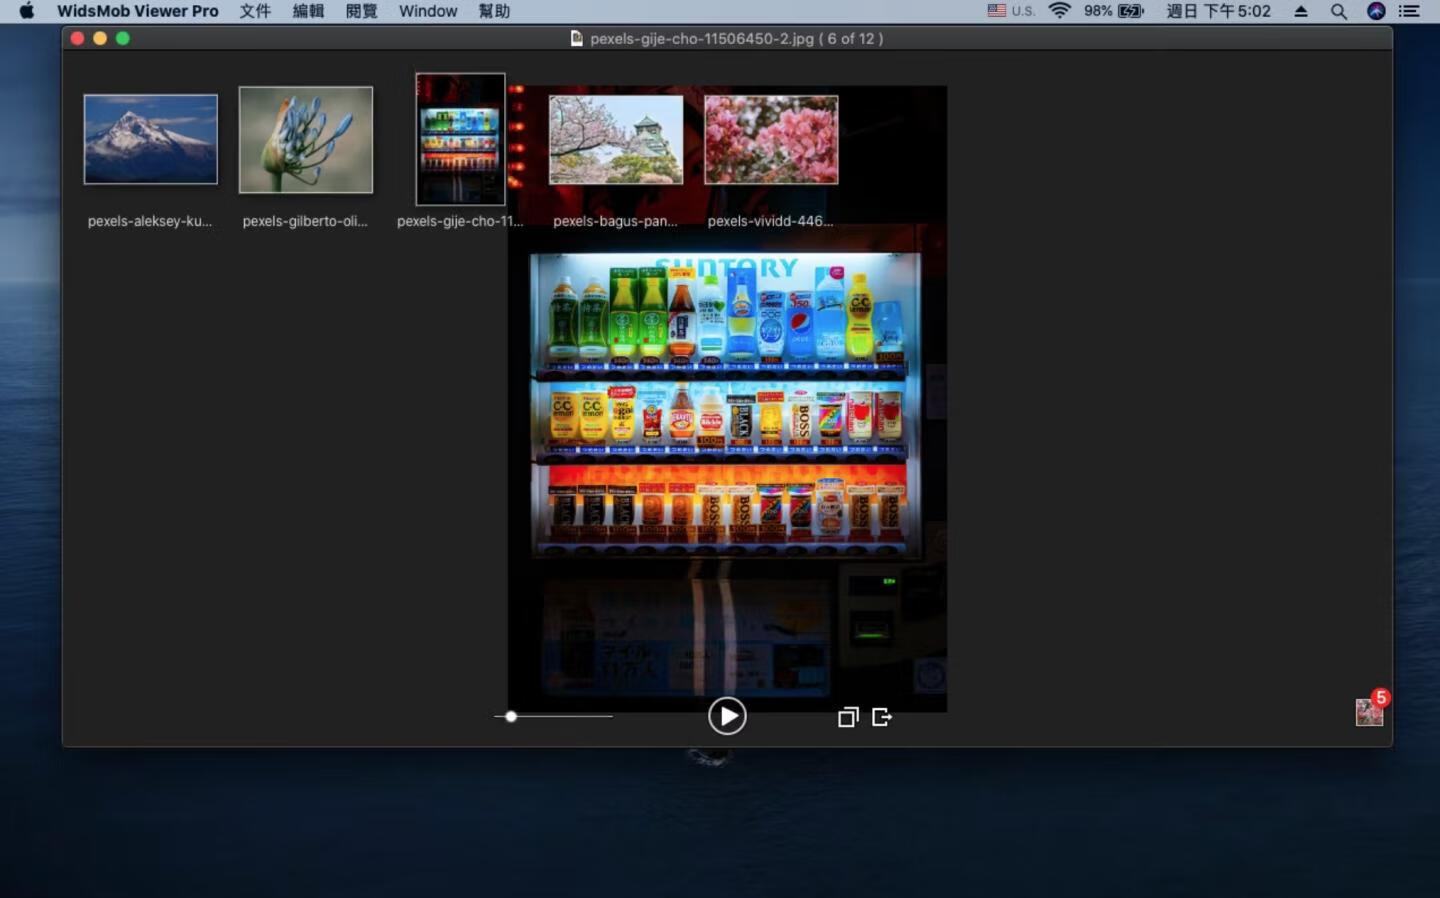Click the Siri icon in the menu bar
Screen dimensions: 1440x898
coord(1376,11)
